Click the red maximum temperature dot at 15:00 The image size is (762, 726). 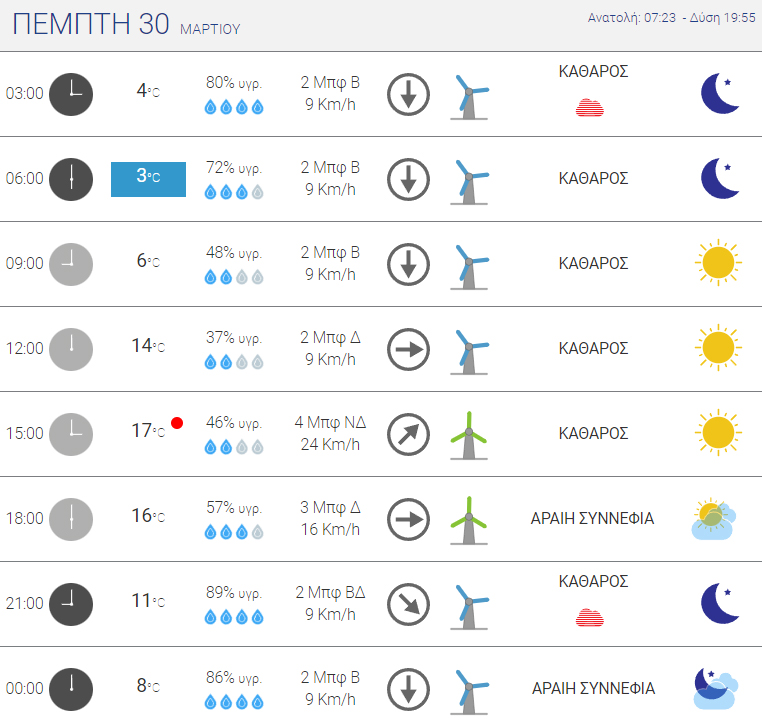point(177,423)
